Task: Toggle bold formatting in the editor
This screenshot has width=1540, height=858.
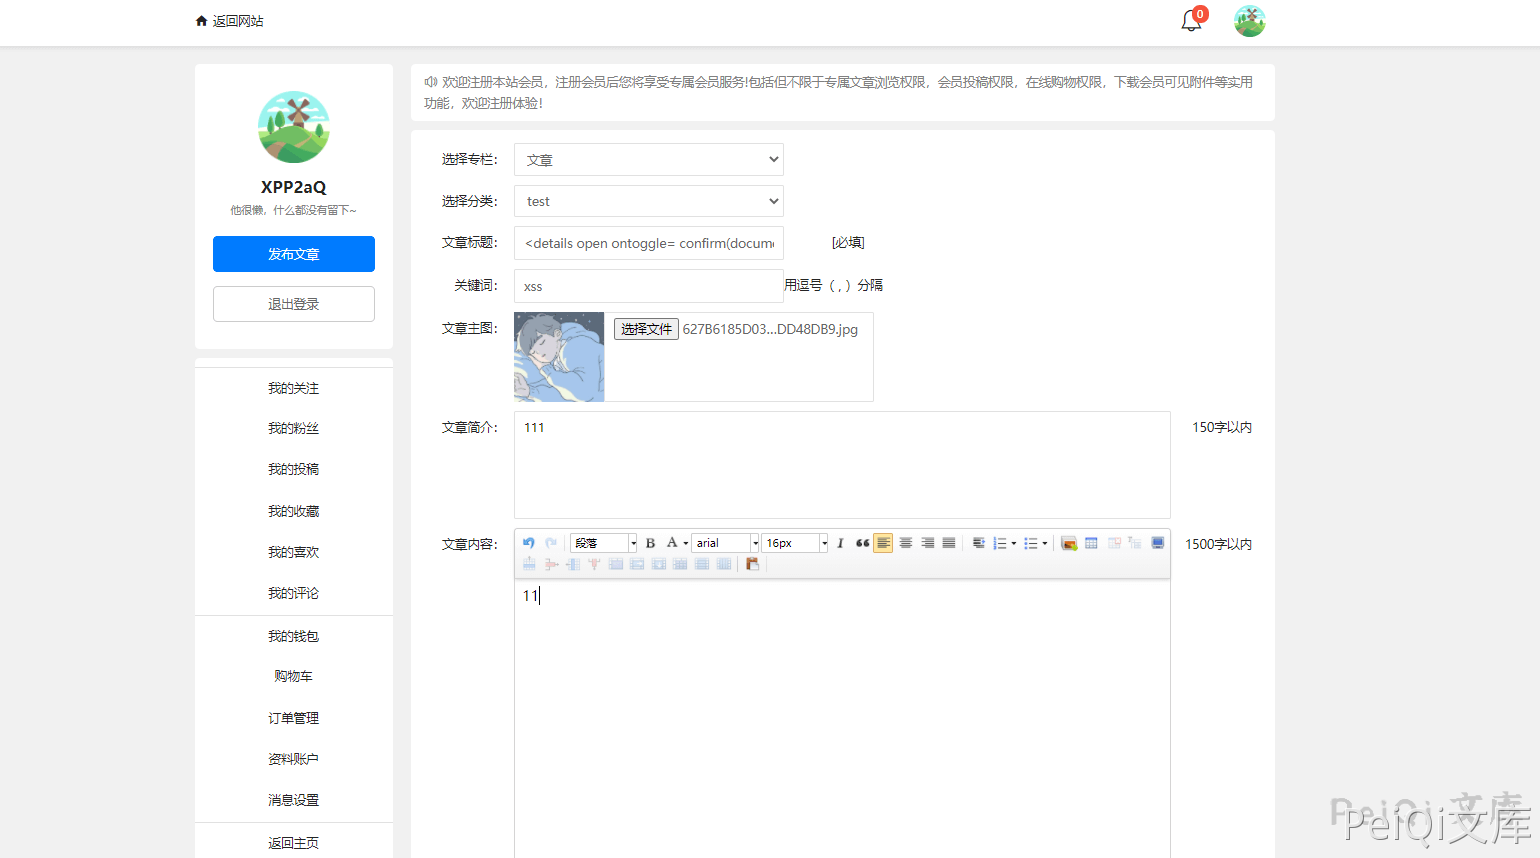Action: 650,543
